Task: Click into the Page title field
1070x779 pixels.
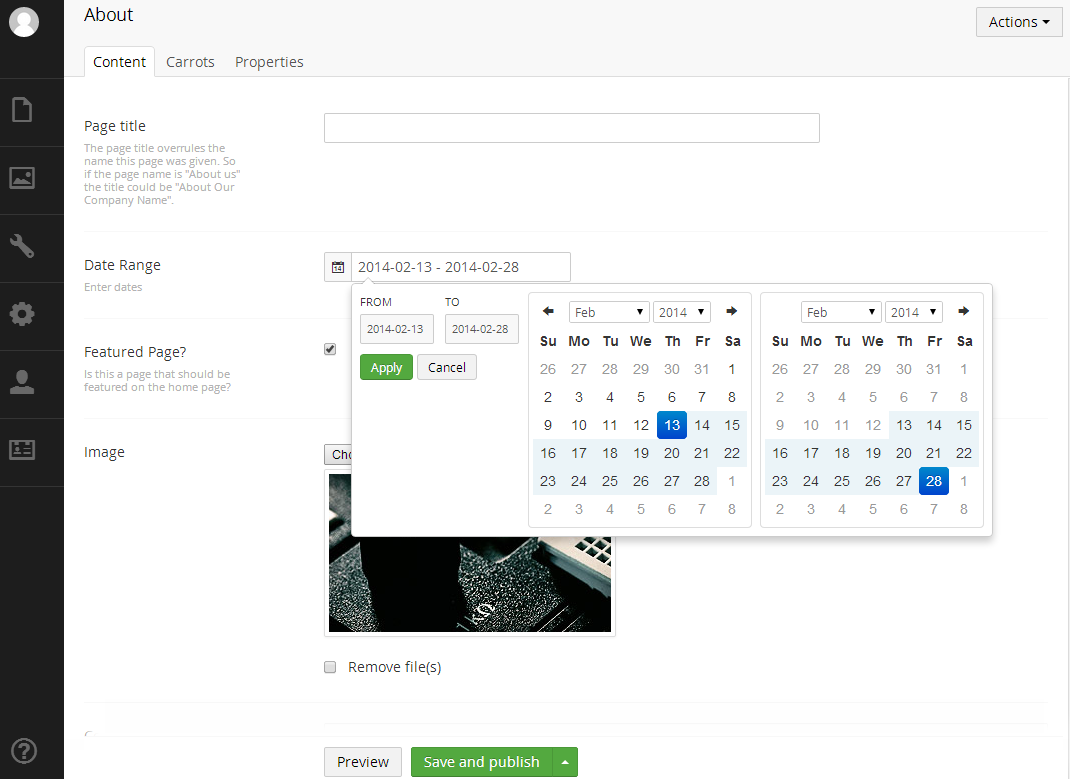Action: pos(571,128)
